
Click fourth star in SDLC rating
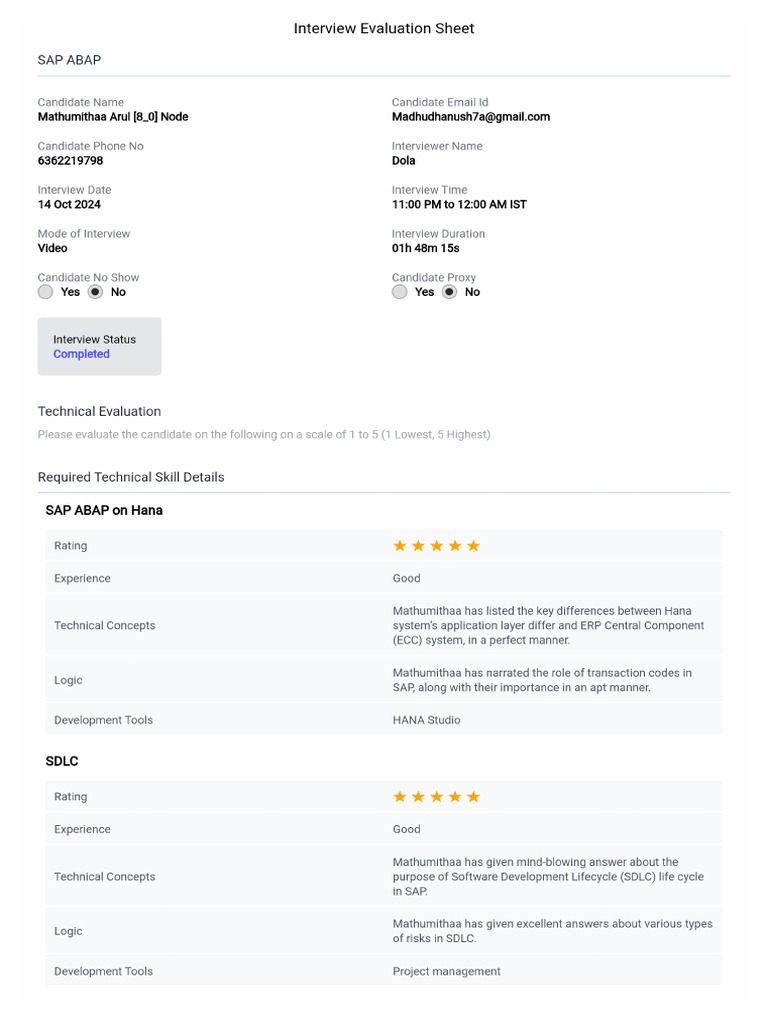pos(455,797)
